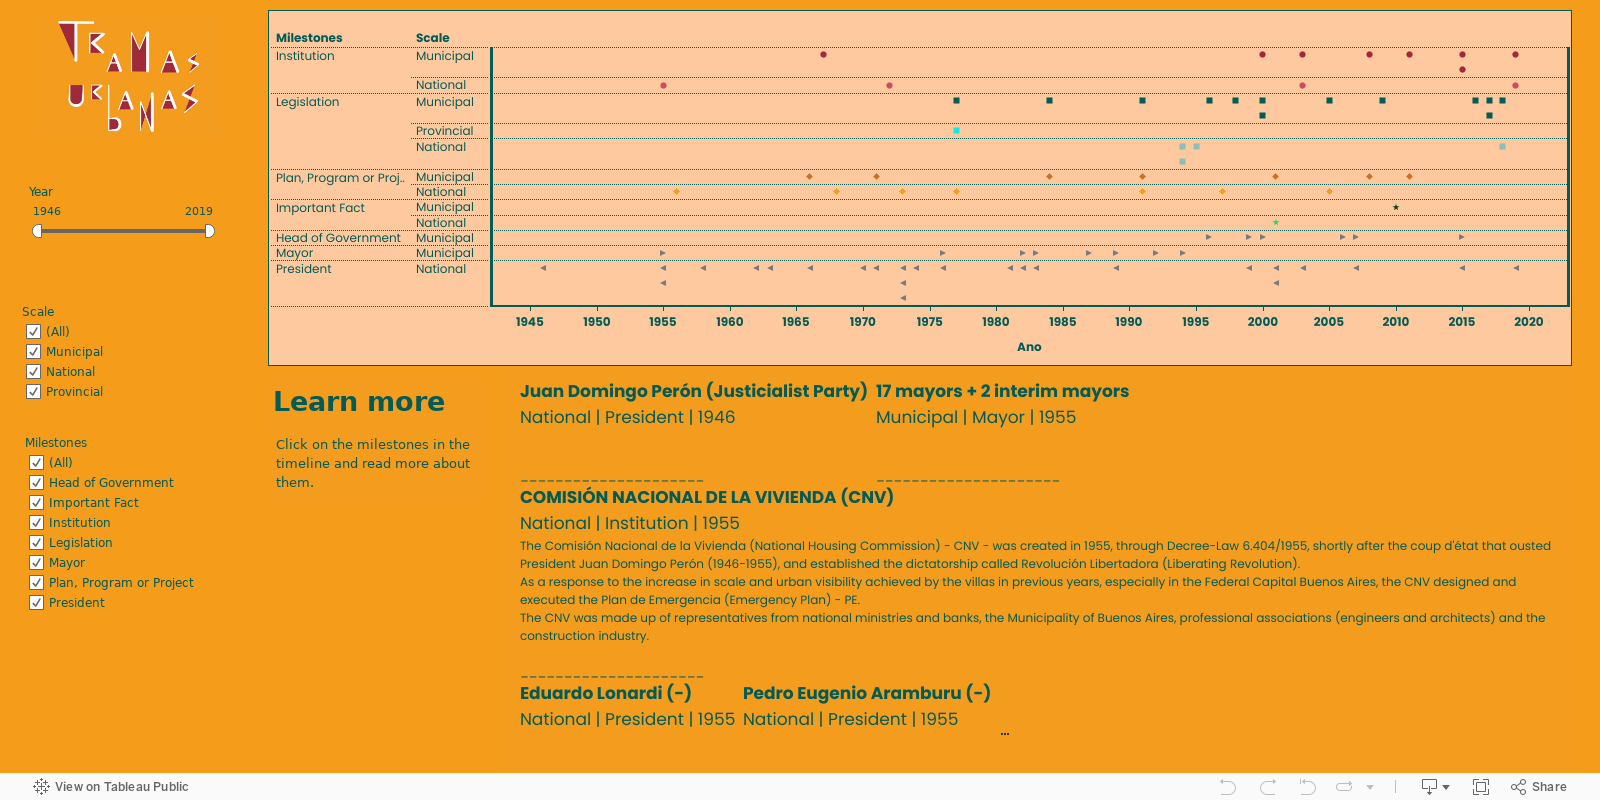Click the Ano axis title

[x=1029, y=347]
